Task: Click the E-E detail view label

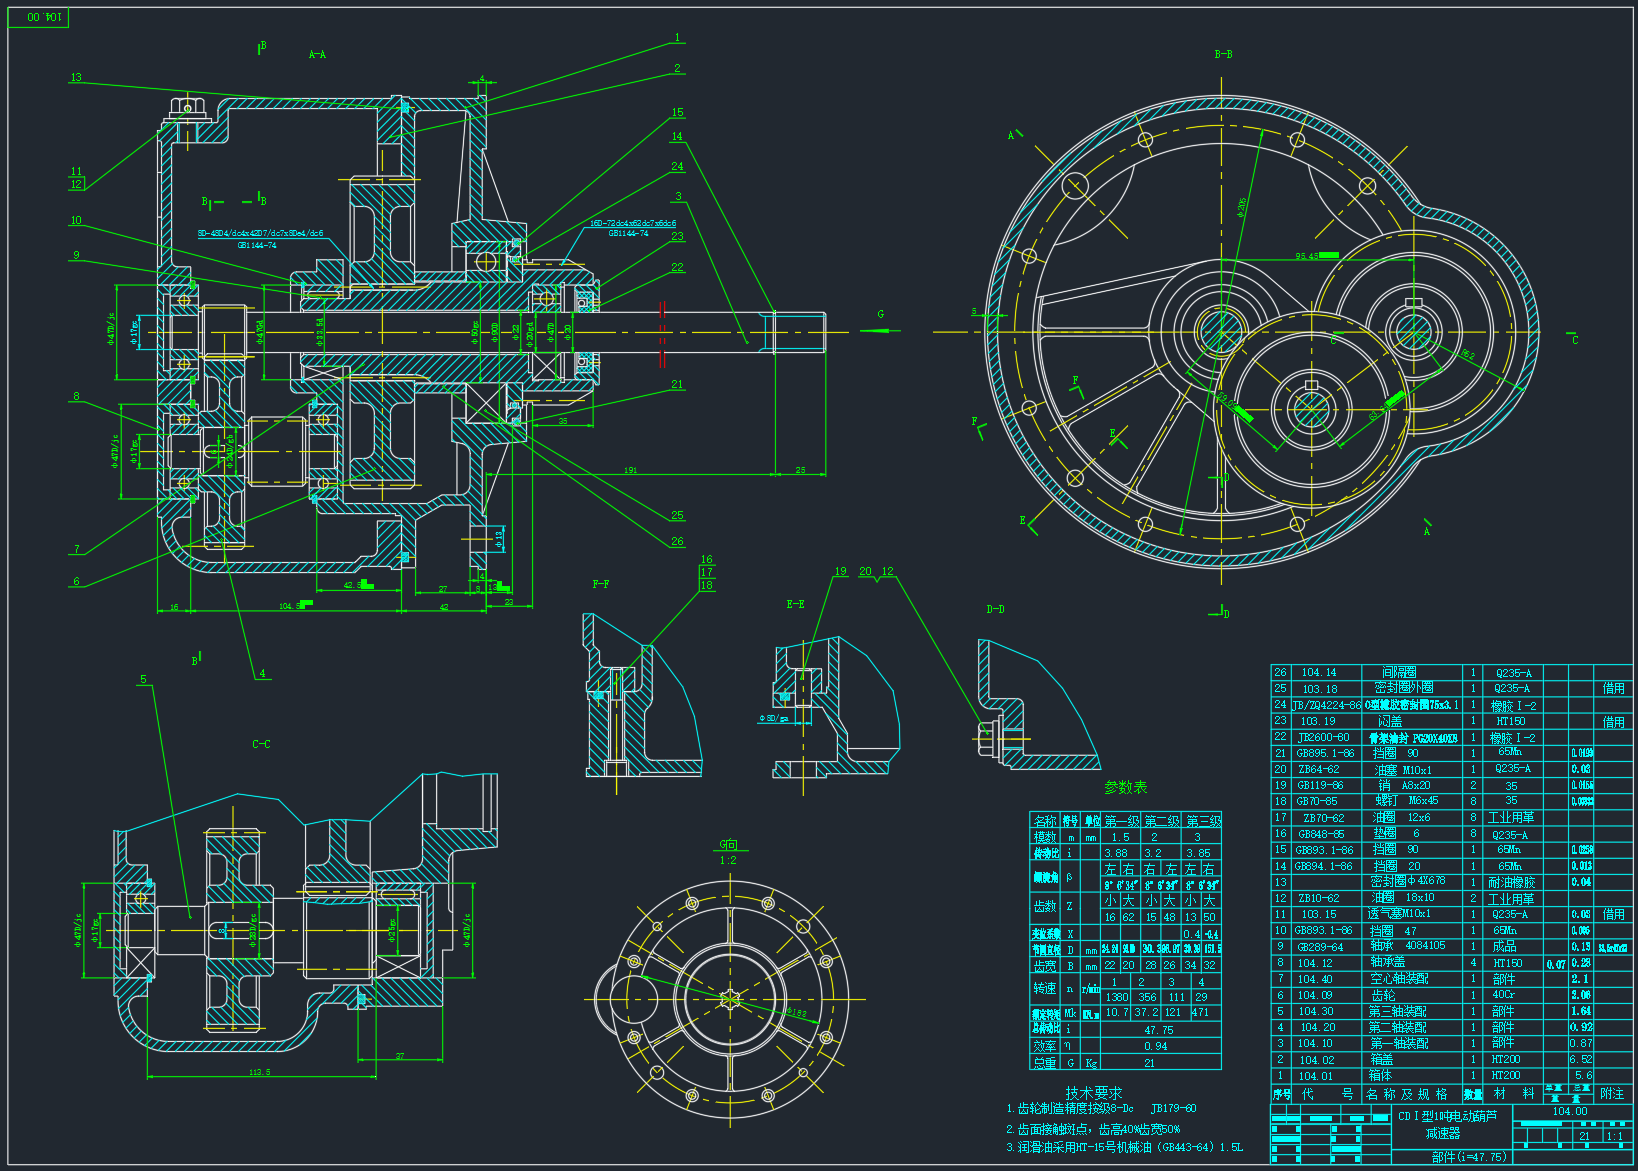Action: 795,604
